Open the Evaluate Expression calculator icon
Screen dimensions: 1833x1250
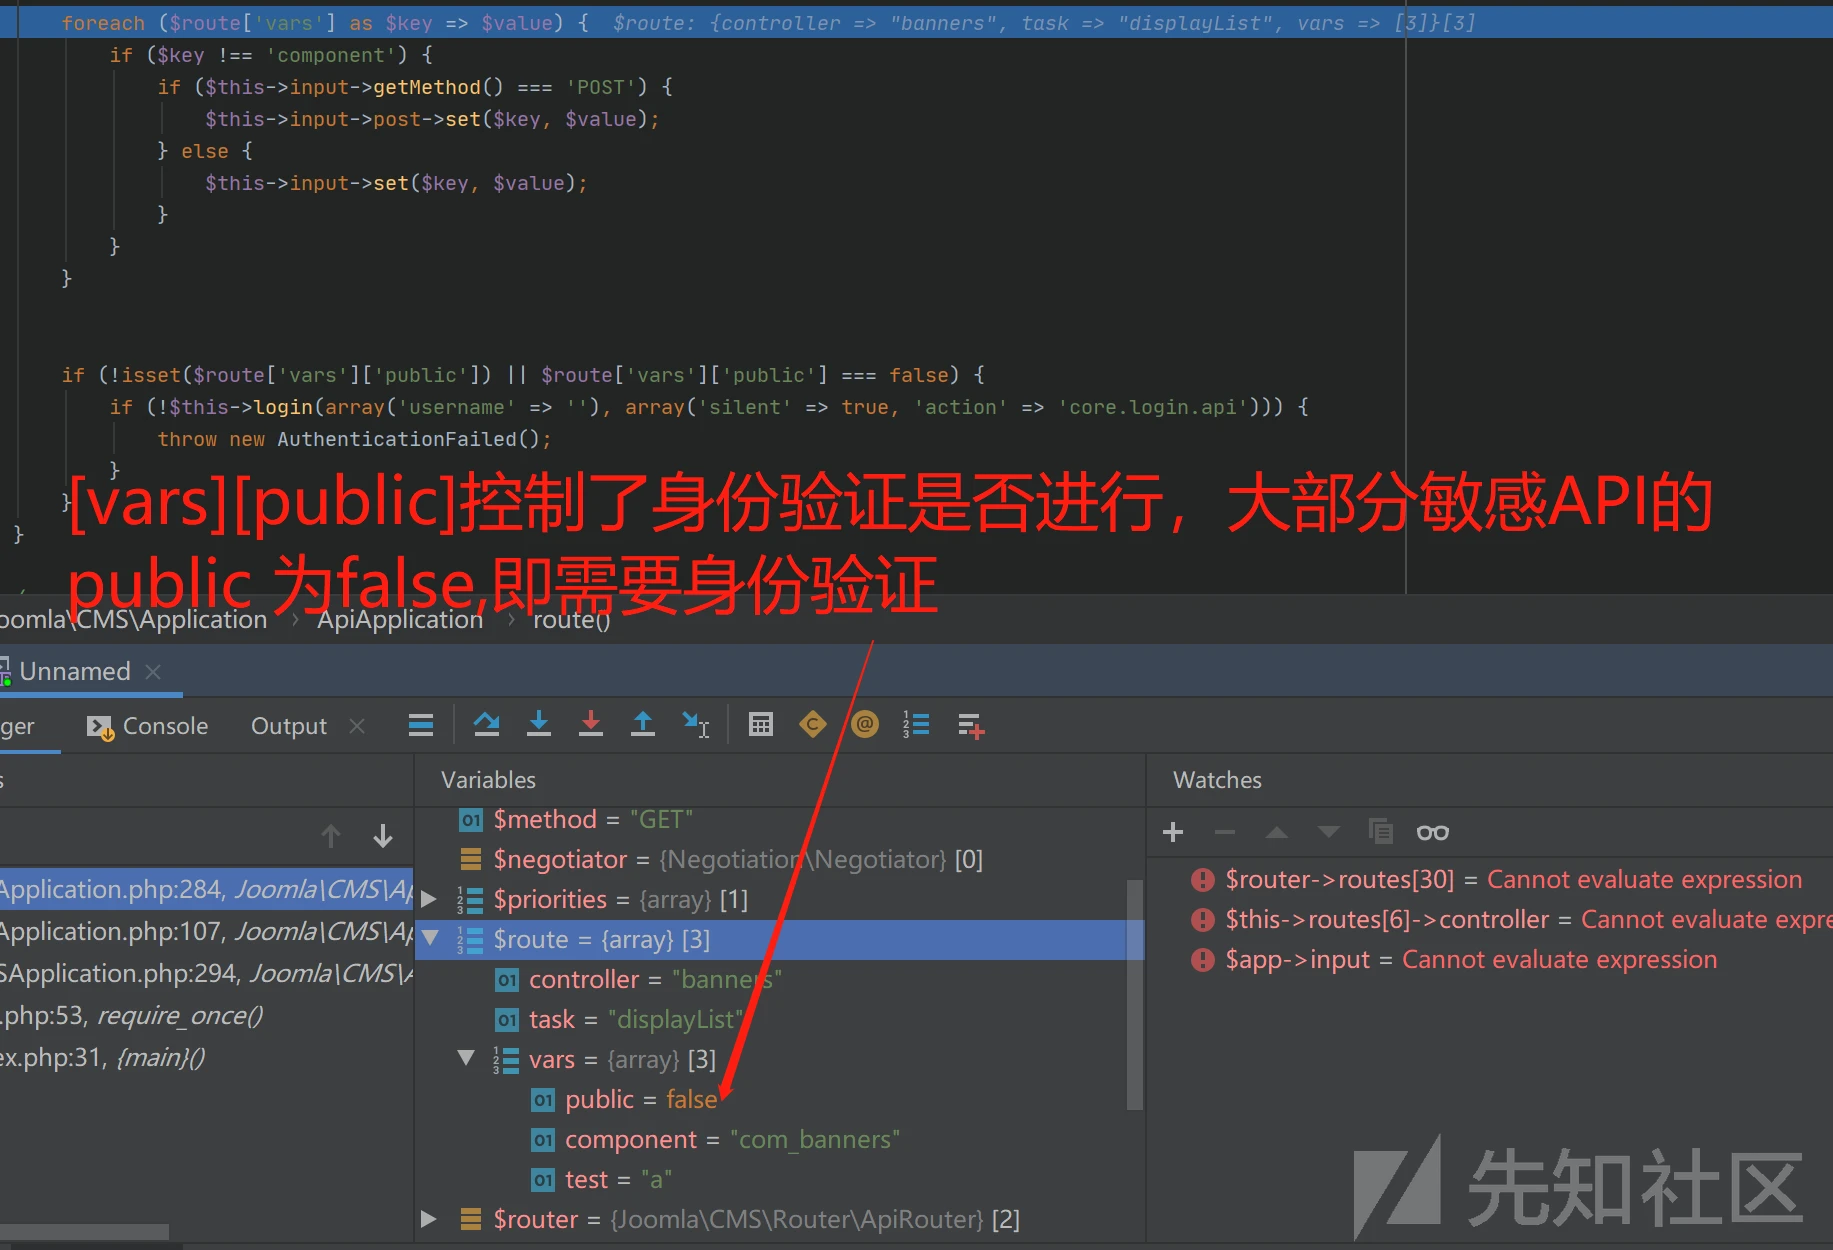[761, 725]
